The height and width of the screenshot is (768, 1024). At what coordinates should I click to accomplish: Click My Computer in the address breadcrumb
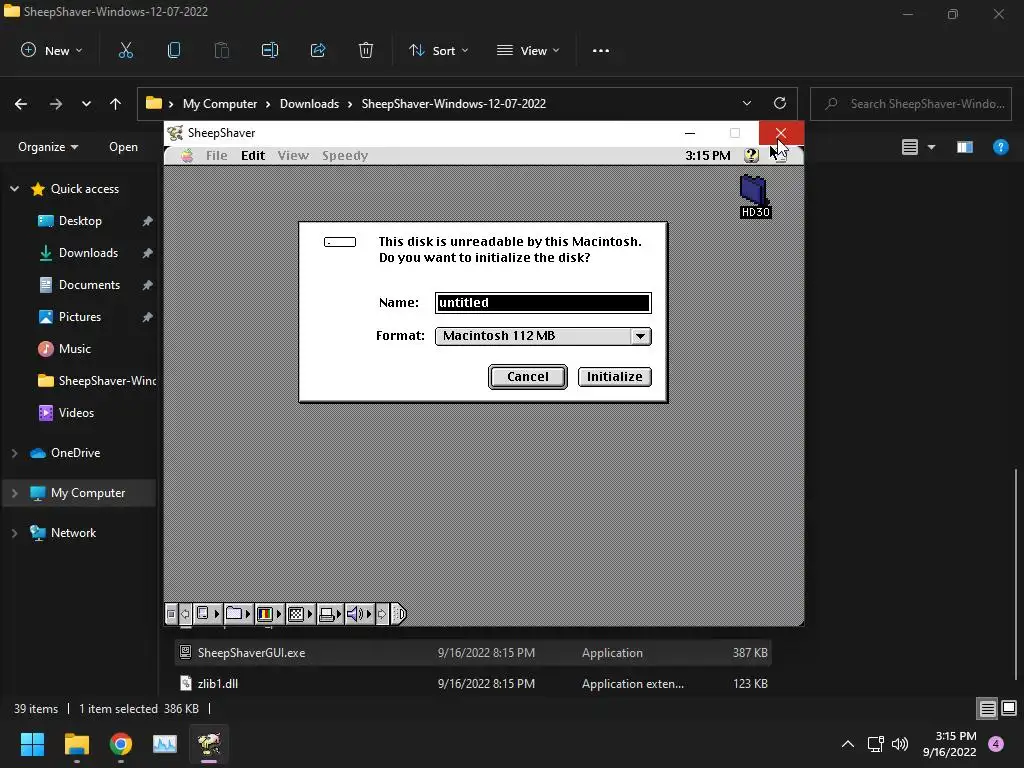(220, 104)
